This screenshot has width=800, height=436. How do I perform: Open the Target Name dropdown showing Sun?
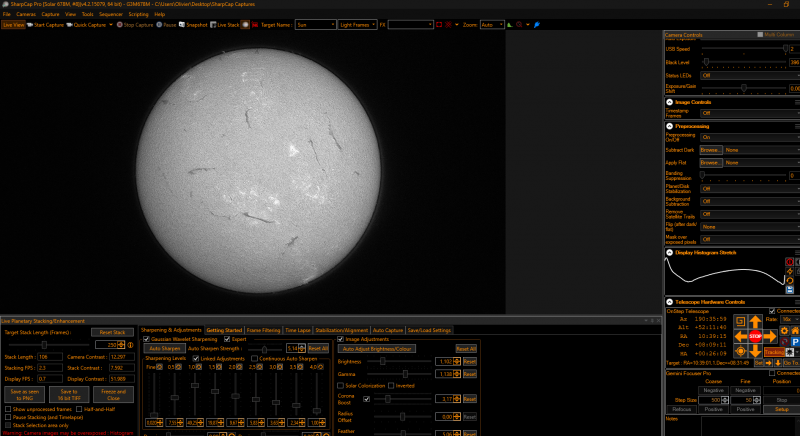tap(315, 24)
